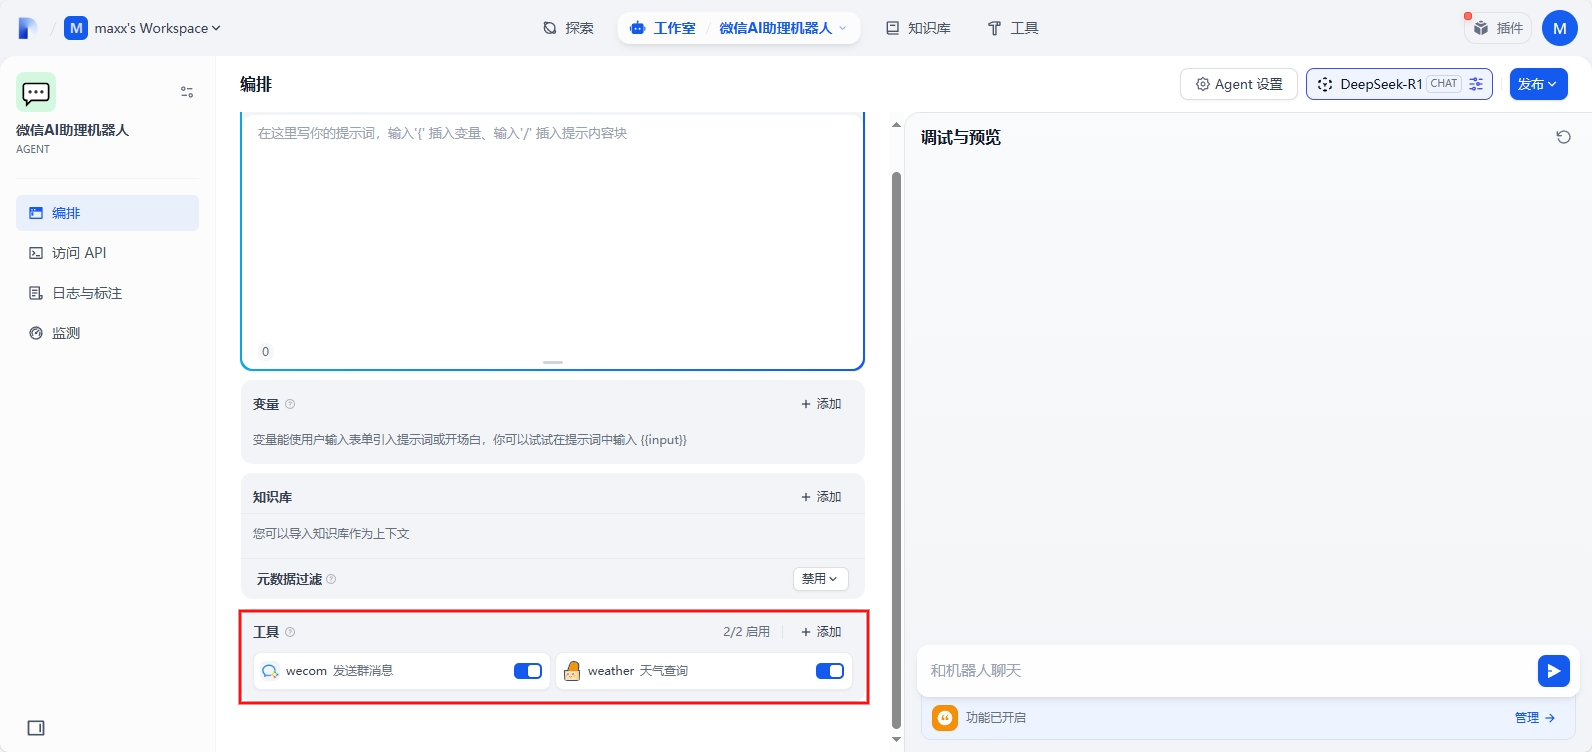1592x752 pixels.
Task: Open 监测 in the sidebar
Action: (107, 333)
